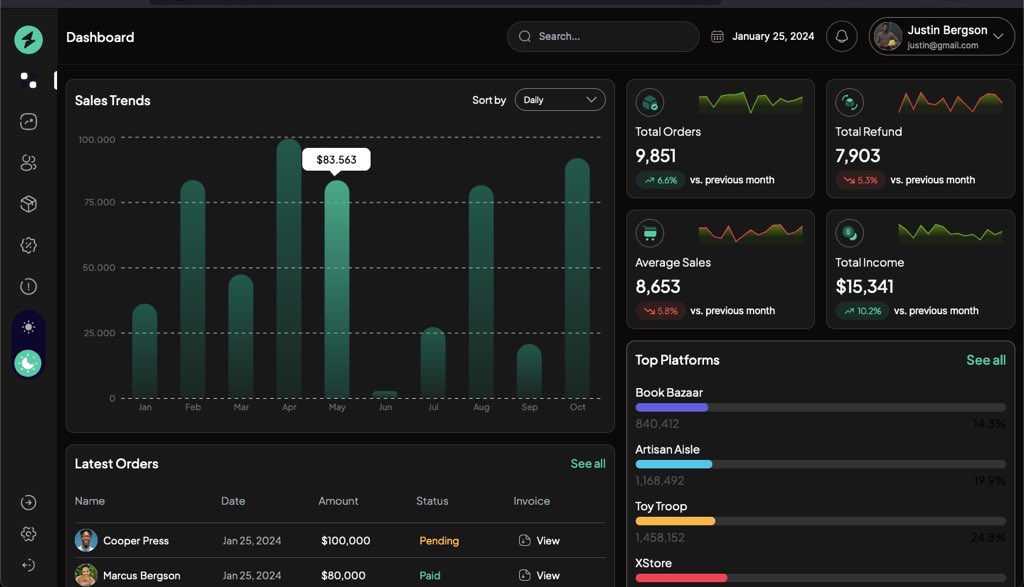Open the Sort by Daily dropdown
Viewport: 1024px width, 587px height.
pyautogui.click(x=560, y=100)
